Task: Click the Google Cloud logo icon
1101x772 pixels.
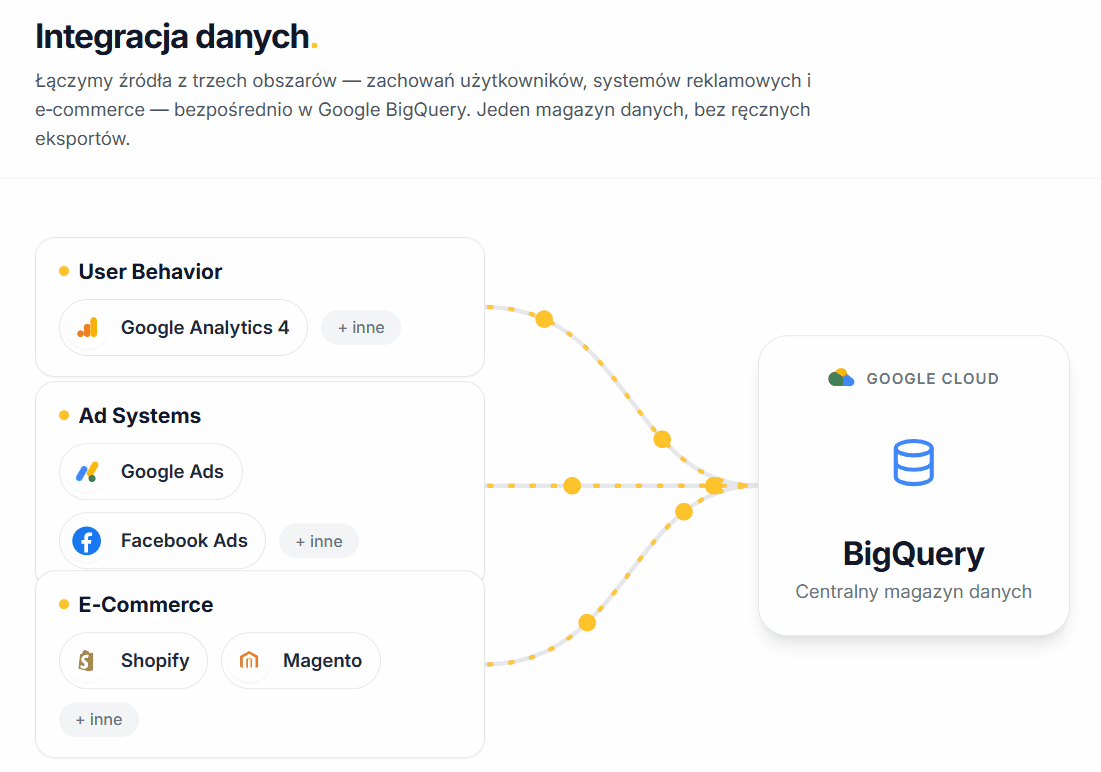Action: pos(840,378)
